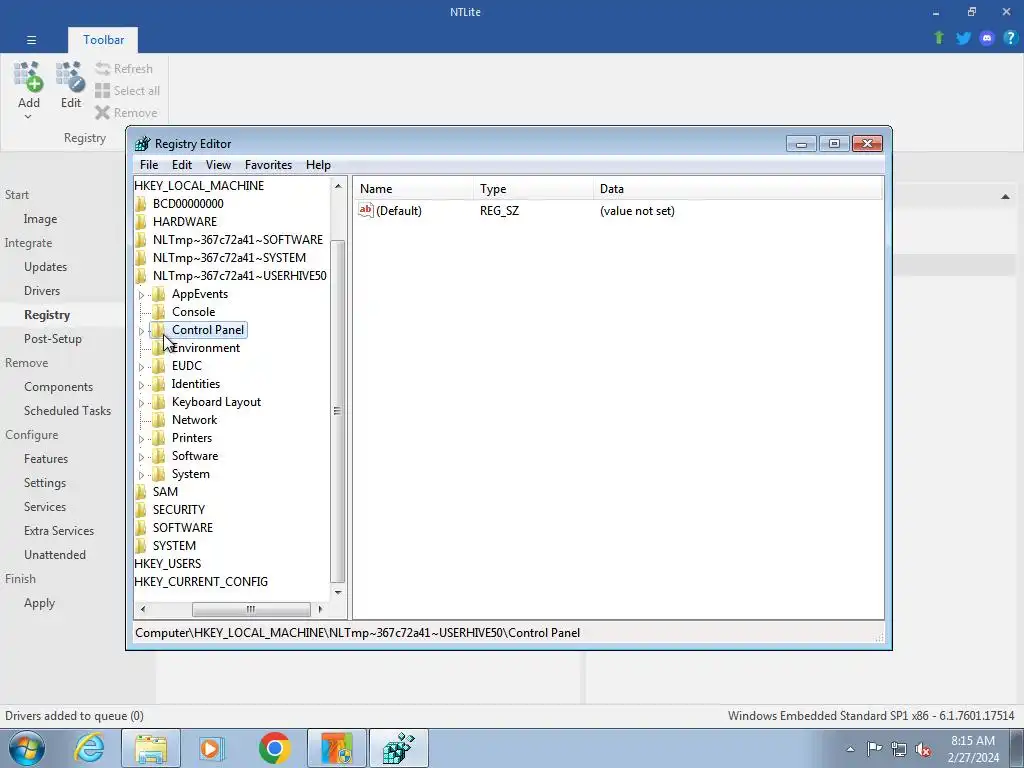Open the NTLite hamburger menu
Viewport: 1024px width, 768px height.
coord(31,40)
